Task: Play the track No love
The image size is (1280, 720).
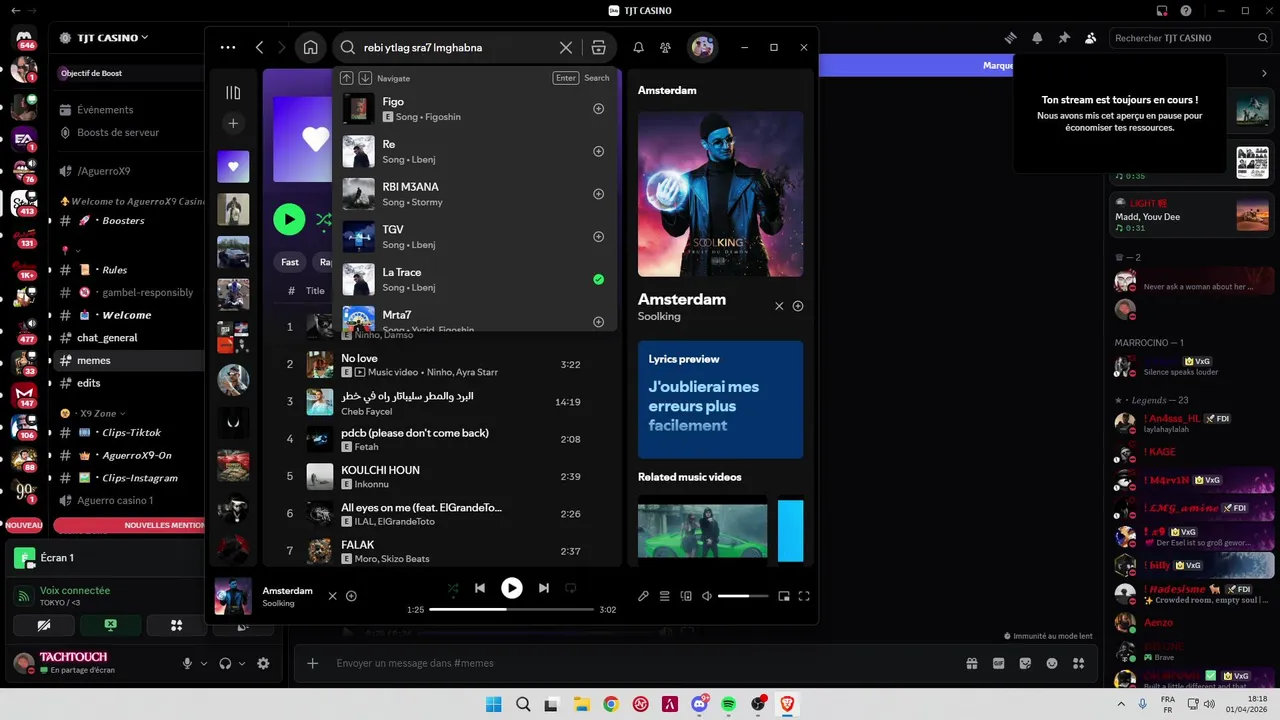Action: pos(320,364)
